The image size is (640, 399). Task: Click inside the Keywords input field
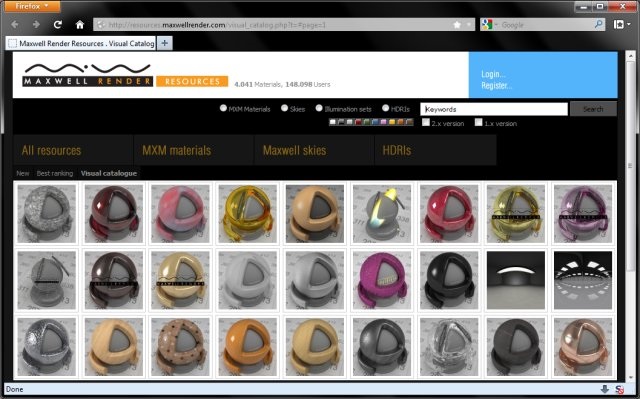(494, 109)
